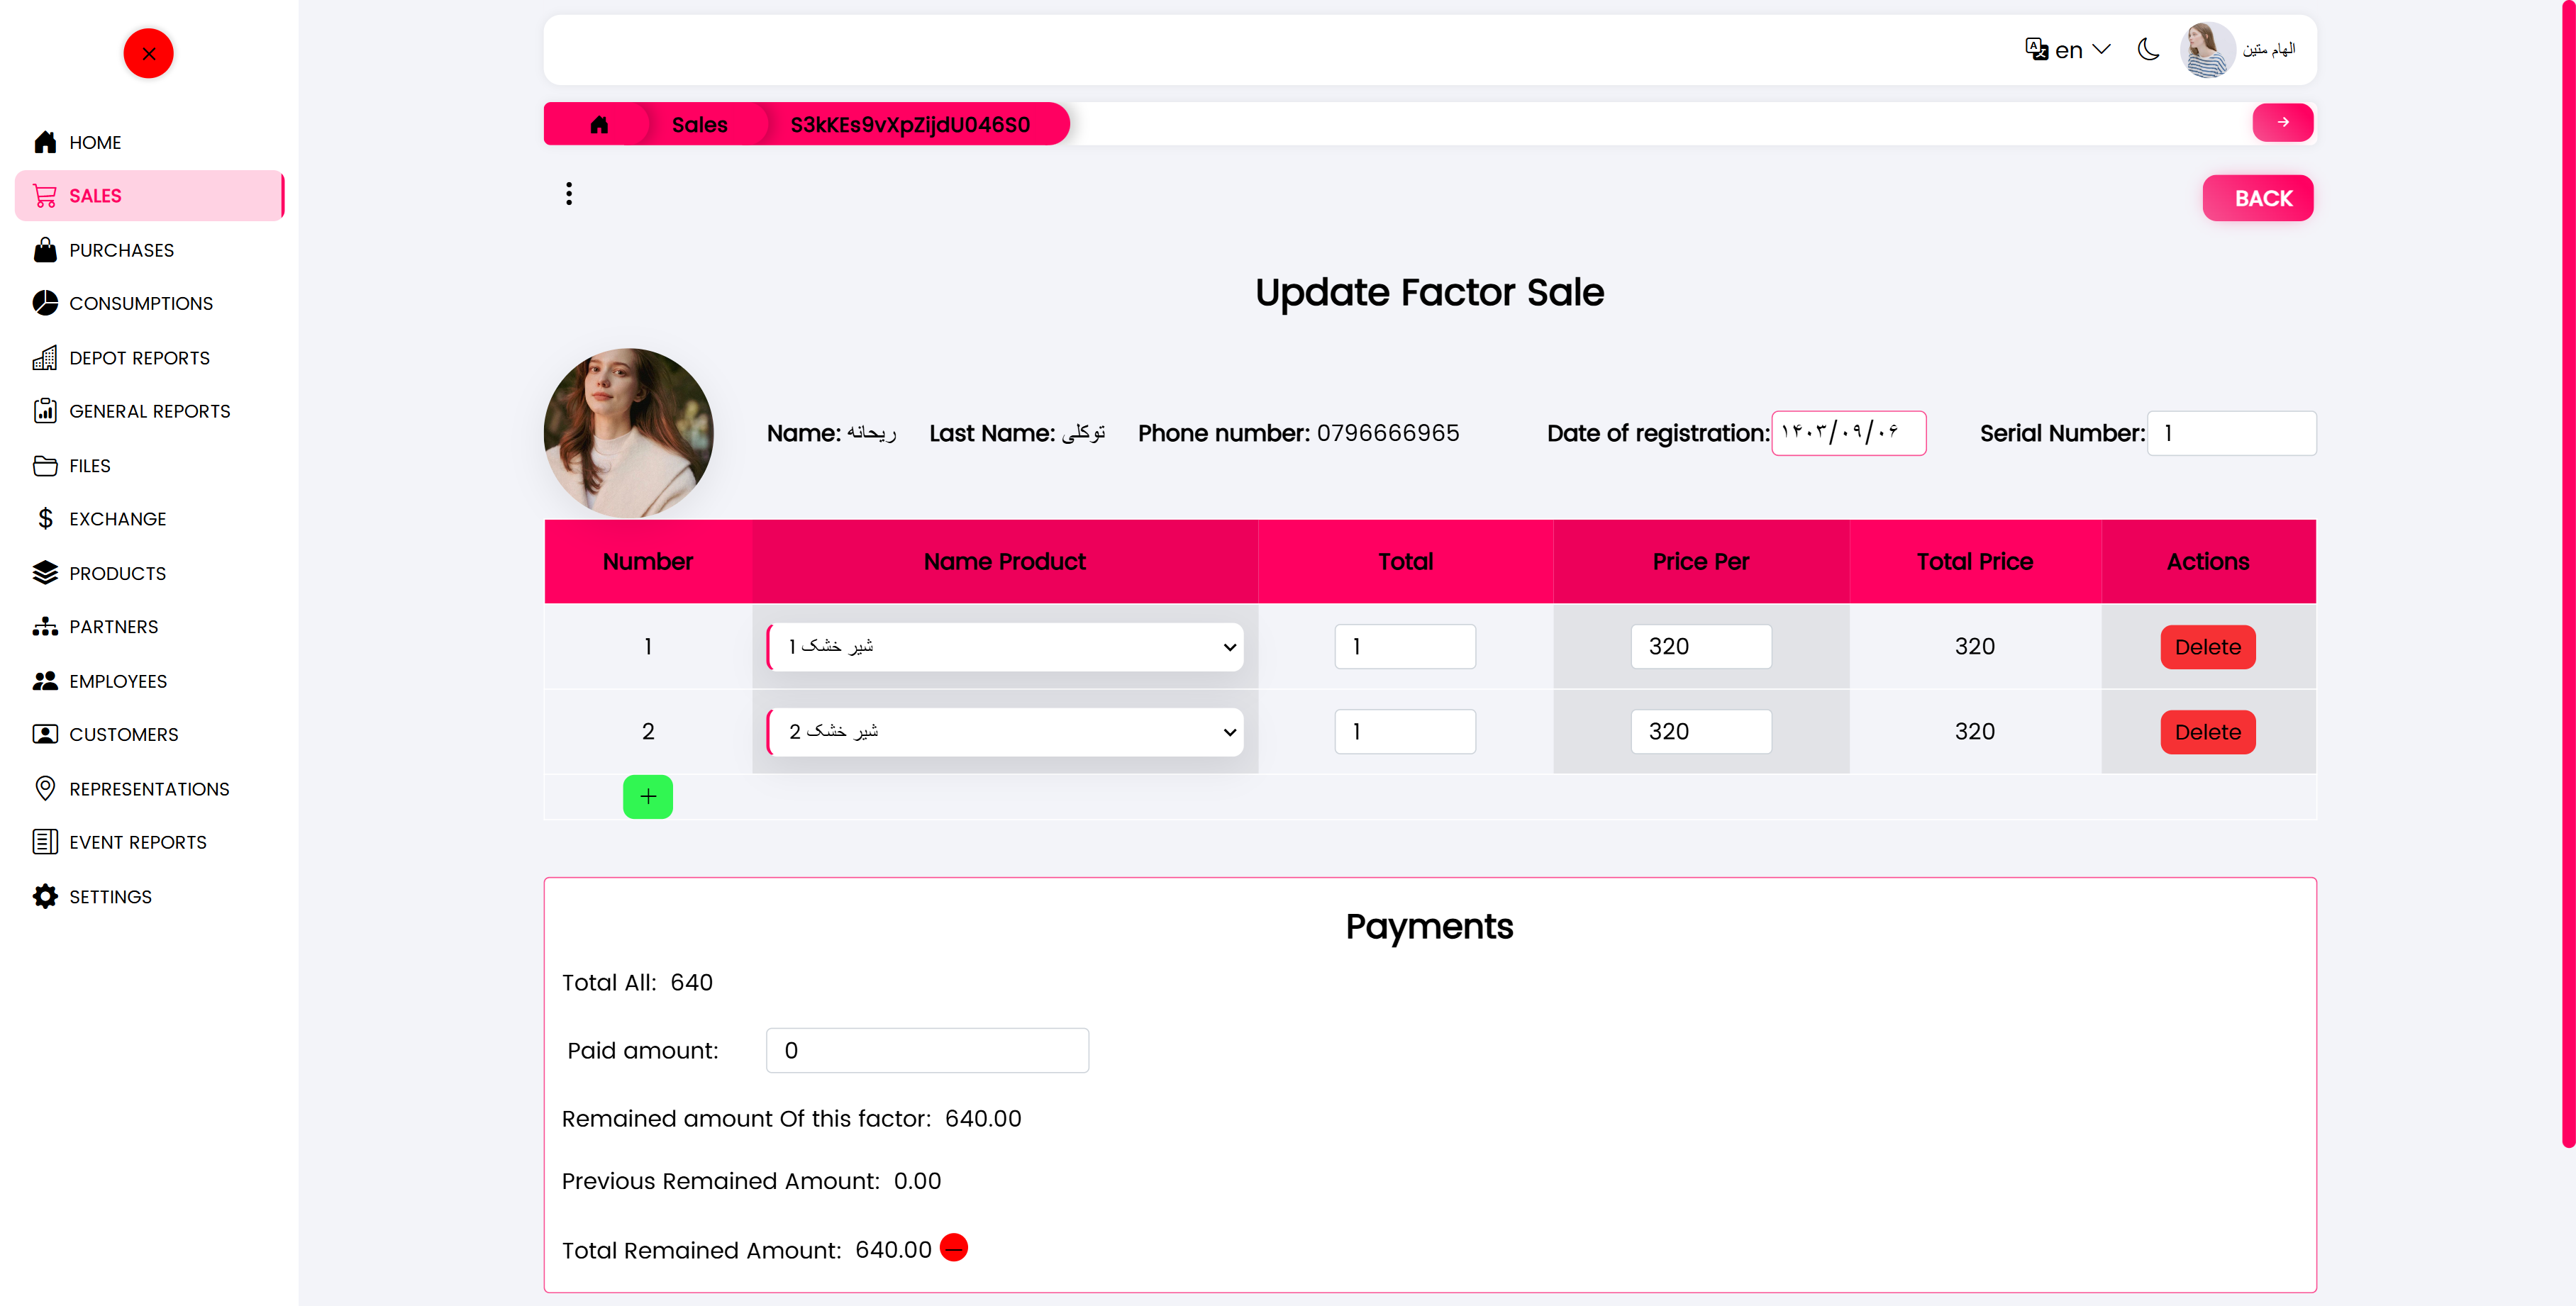Screen dimensions: 2576x1306
Task: Click the red minus icon beside Total Remained
Action: click(954, 1248)
